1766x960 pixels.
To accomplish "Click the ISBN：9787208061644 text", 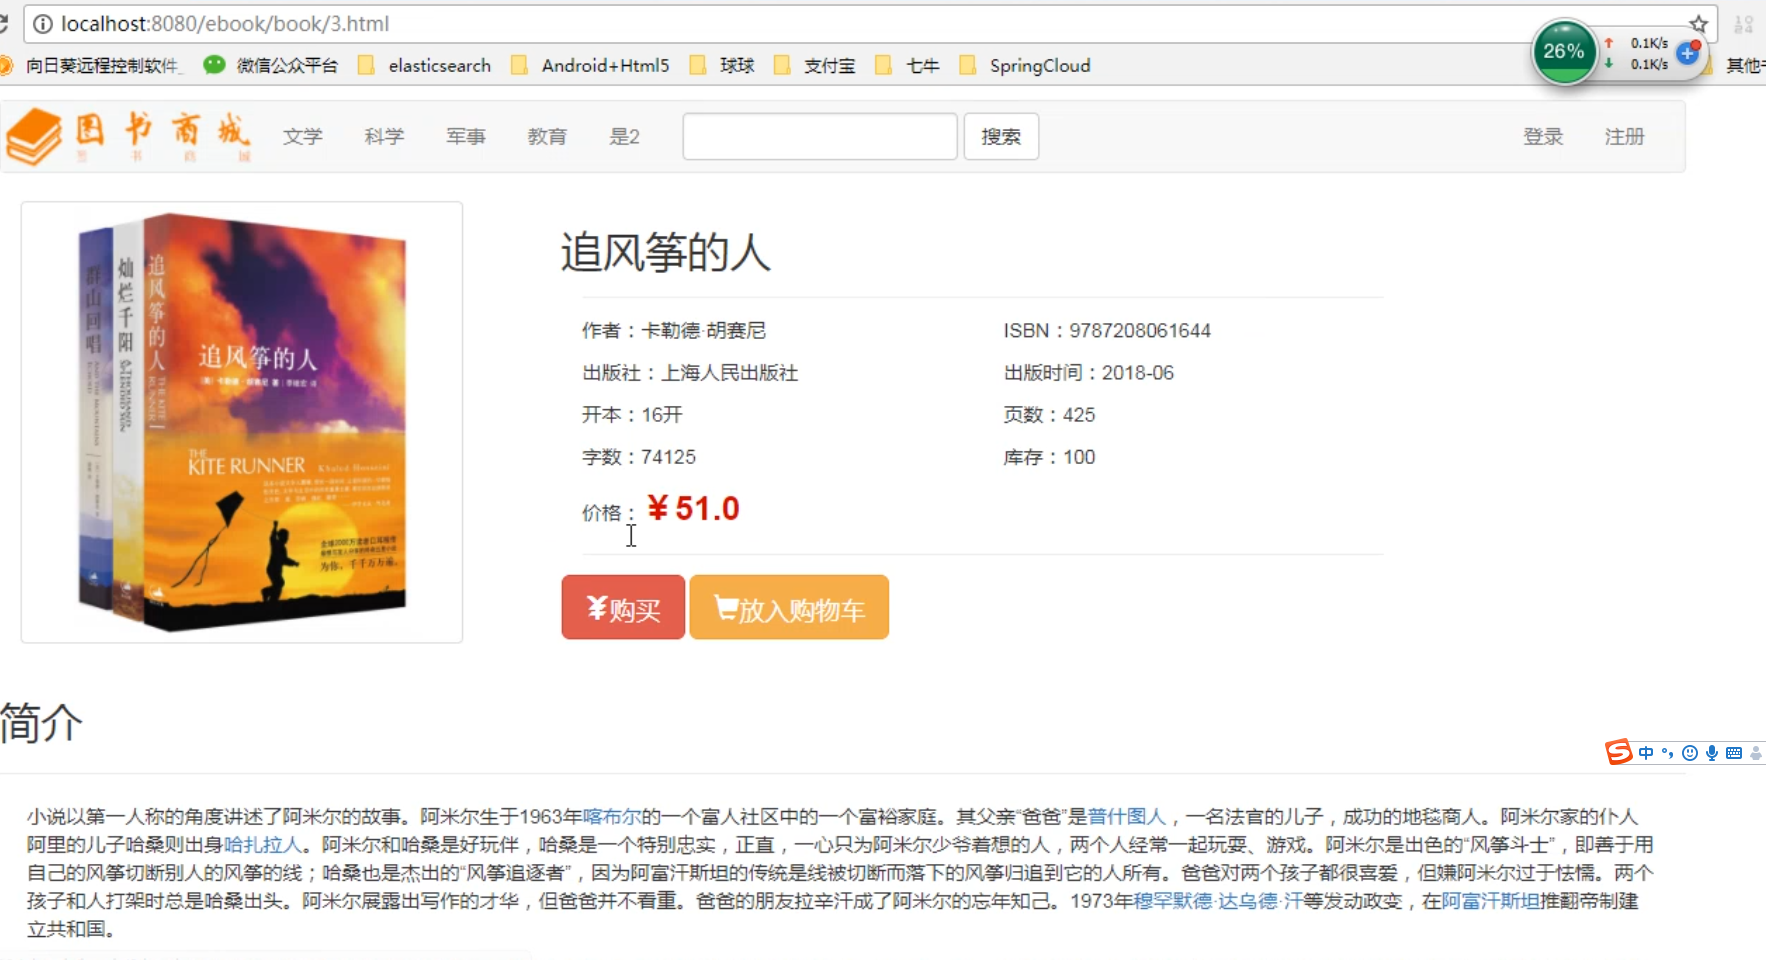I will (x=1107, y=331).
